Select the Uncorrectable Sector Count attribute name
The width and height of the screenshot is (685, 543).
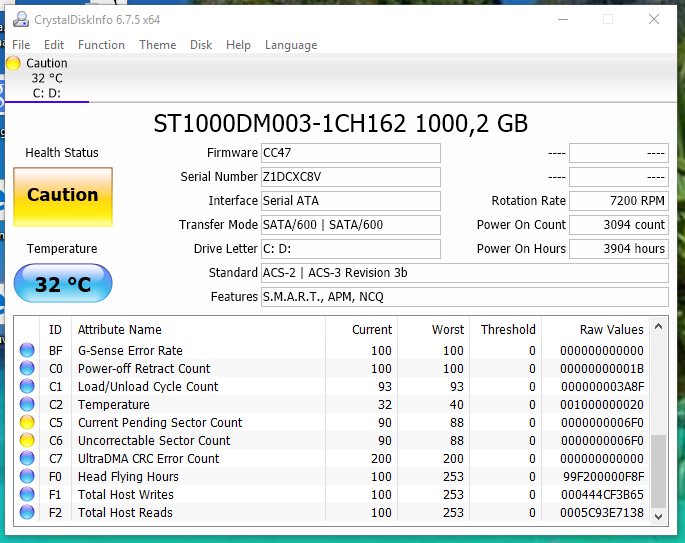(154, 440)
